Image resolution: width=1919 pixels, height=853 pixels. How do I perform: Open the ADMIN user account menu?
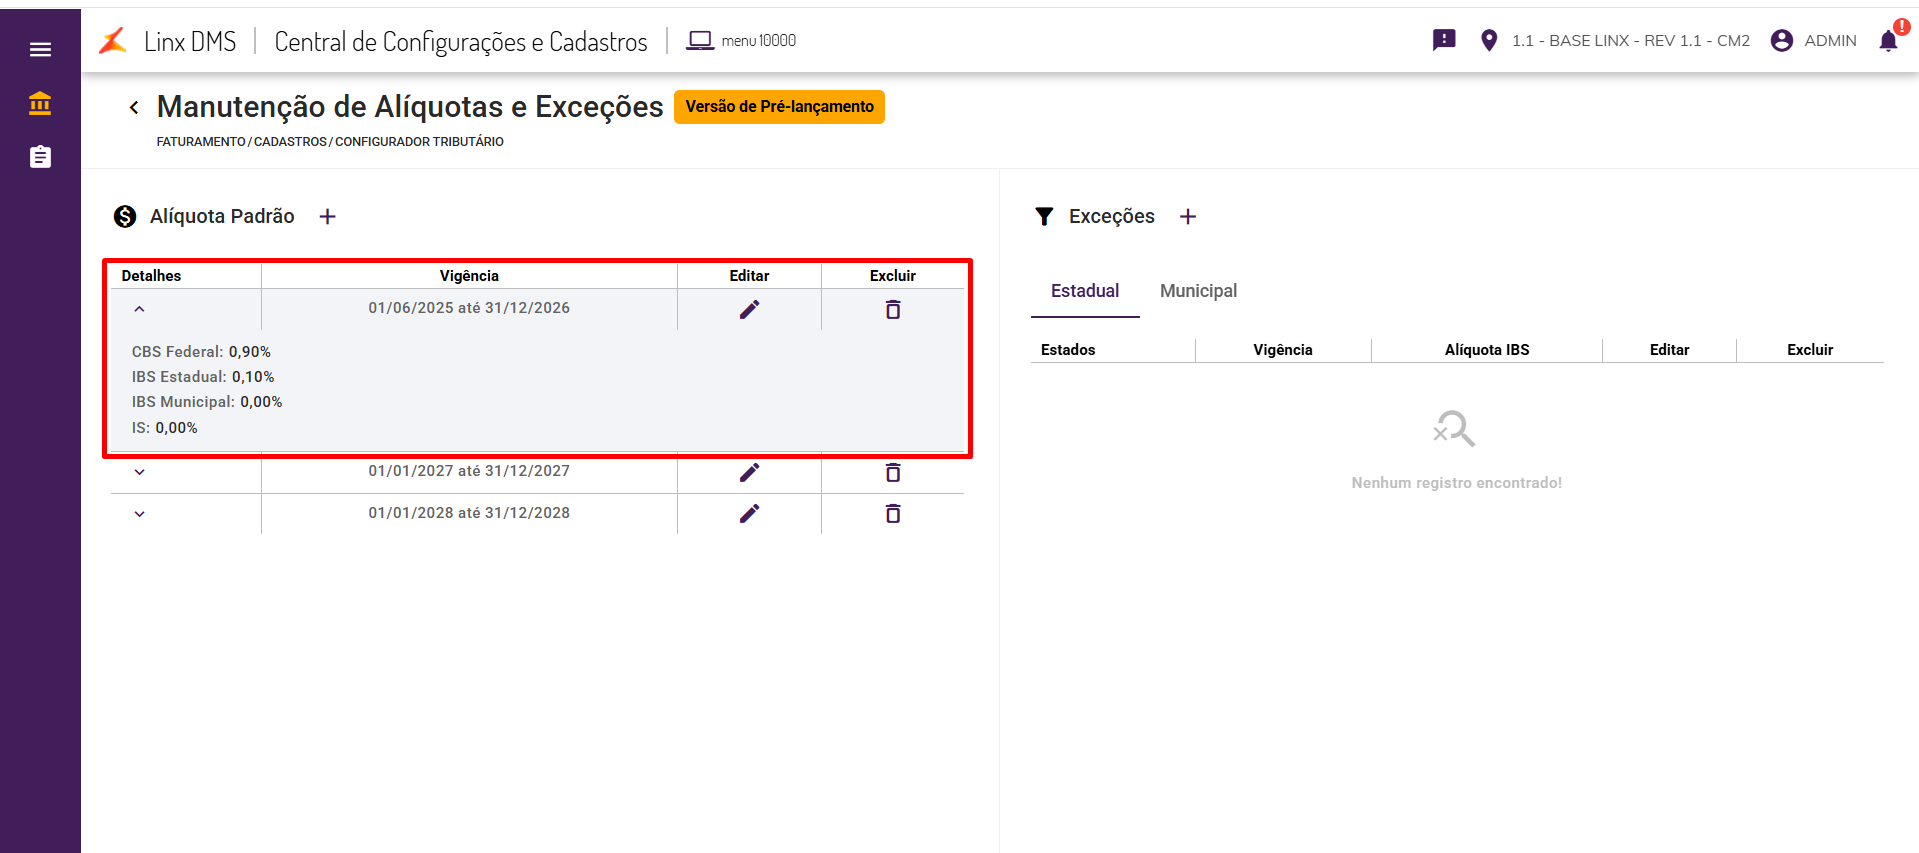pos(1813,41)
